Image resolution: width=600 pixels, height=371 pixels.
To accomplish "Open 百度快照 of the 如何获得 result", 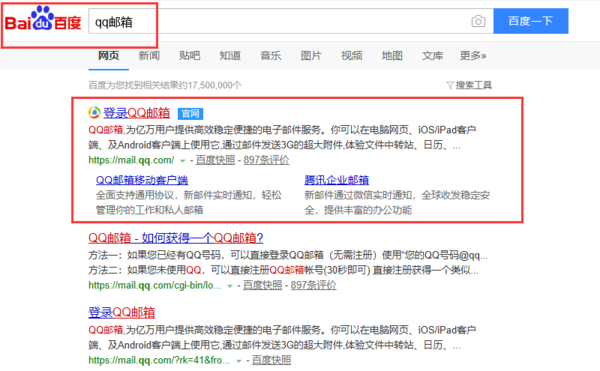I will click(x=262, y=285).
